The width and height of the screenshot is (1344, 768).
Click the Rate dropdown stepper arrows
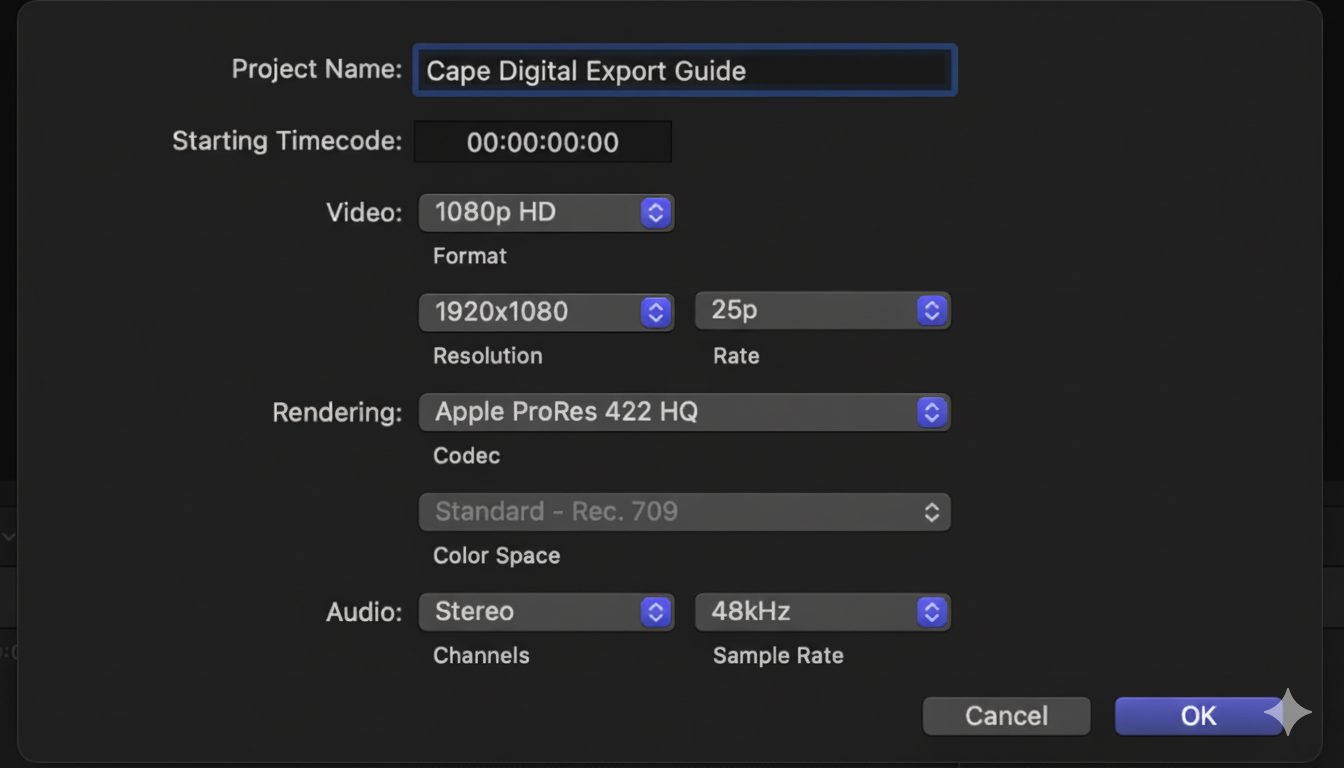932,311
